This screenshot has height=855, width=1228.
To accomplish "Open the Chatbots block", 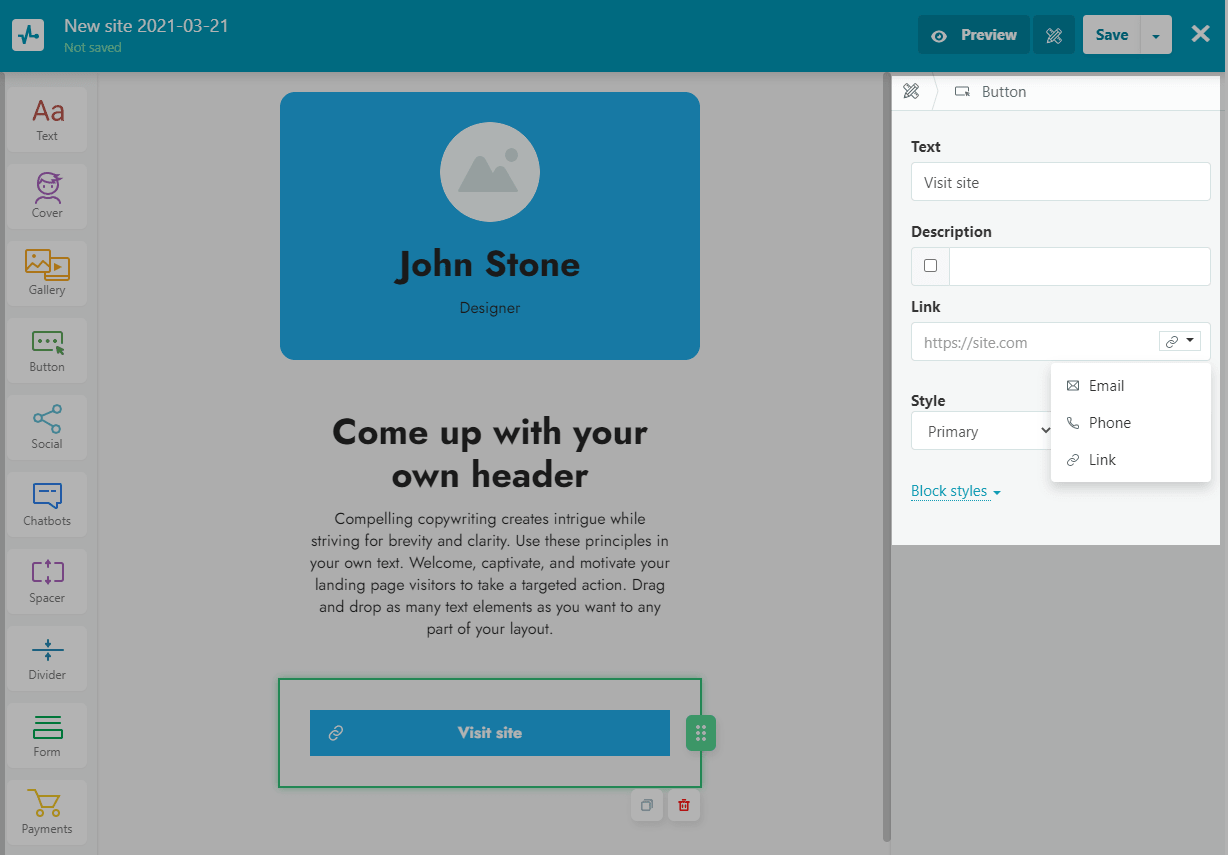I will [47, 503].
